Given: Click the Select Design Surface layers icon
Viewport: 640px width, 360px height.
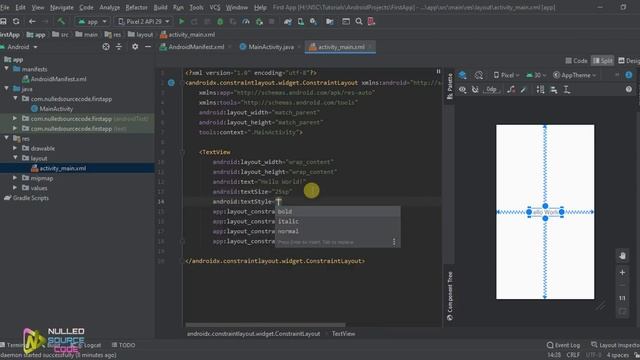Looking at the screenshot, I should point(462,75).
